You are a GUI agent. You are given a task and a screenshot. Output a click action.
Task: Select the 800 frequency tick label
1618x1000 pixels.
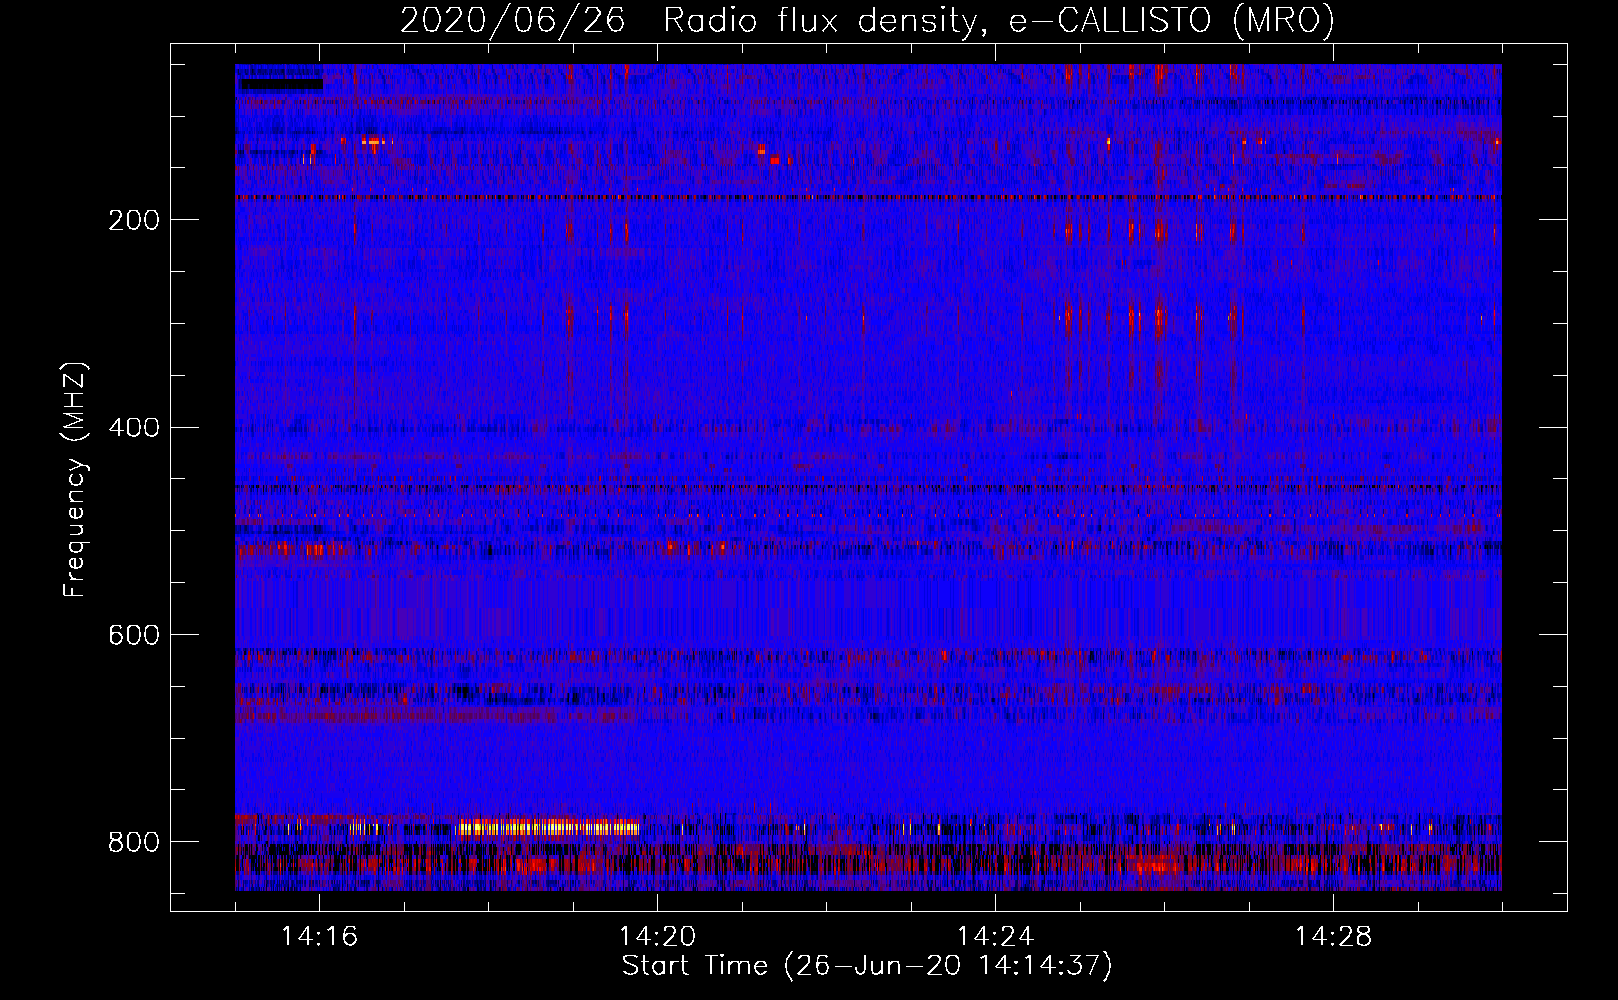pos(133,842)
